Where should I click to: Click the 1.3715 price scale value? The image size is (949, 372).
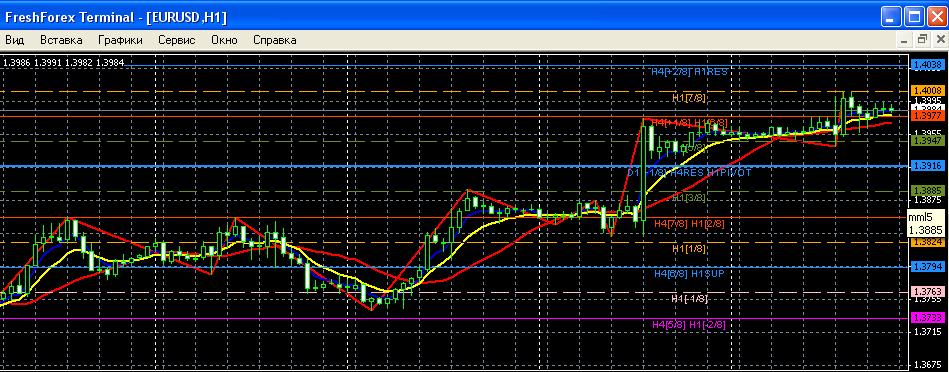pyautogui.click(x=929, y=332)
